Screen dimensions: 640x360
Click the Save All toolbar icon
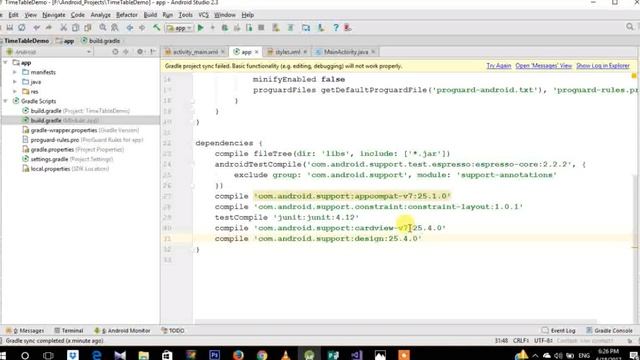pyautogui.click(x=10, y=28)
